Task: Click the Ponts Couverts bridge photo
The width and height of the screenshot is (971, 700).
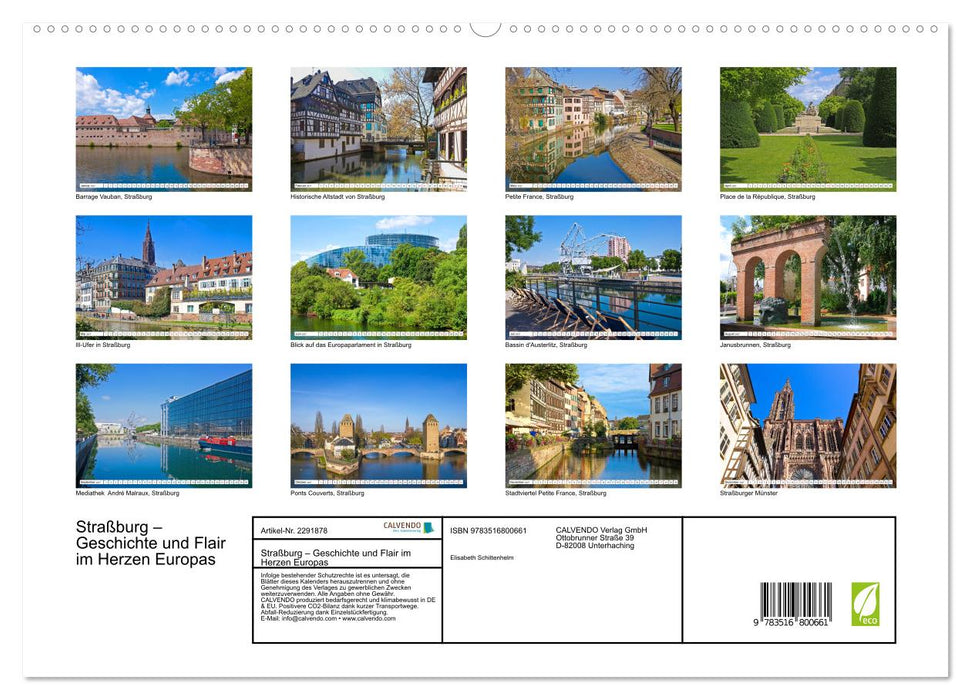Action: 378,426
